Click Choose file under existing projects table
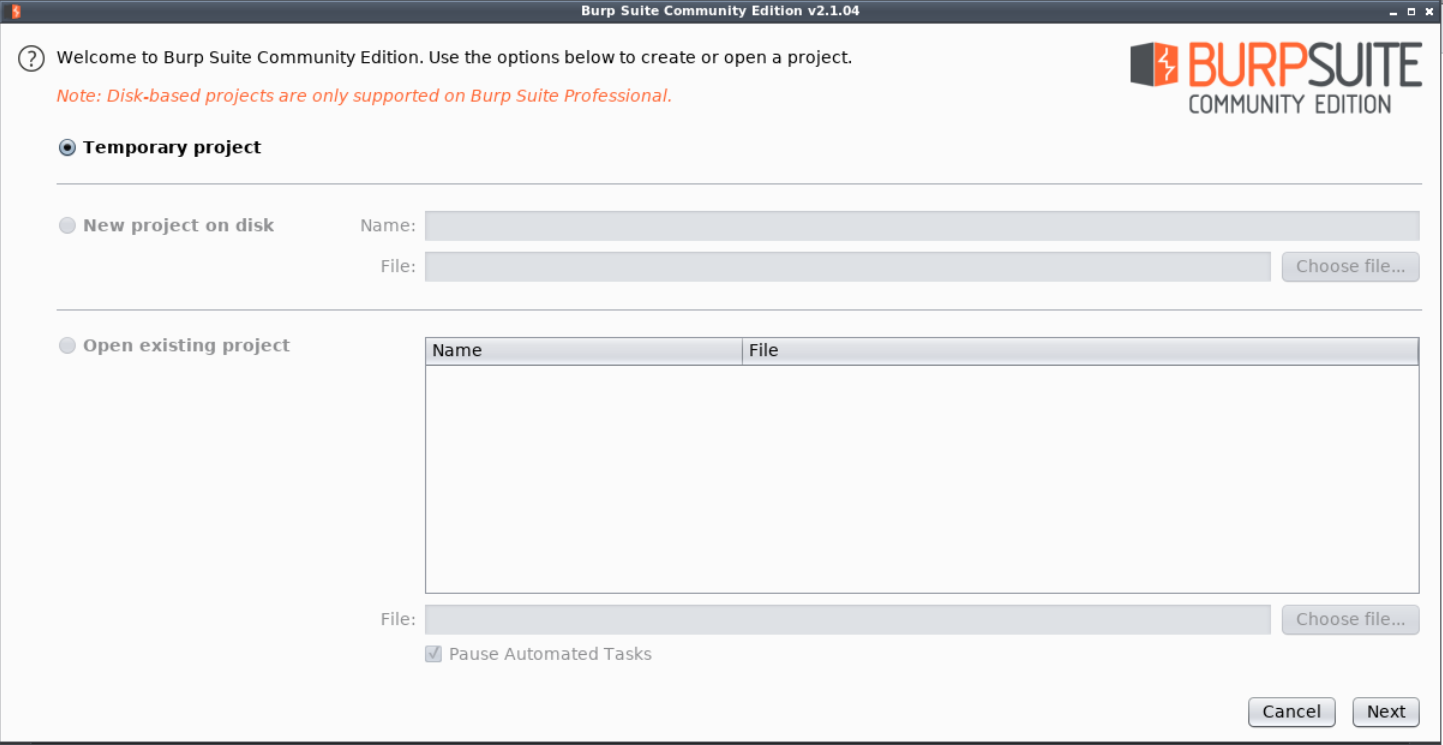This screenshot has height=745, width=1443. 1350,619
